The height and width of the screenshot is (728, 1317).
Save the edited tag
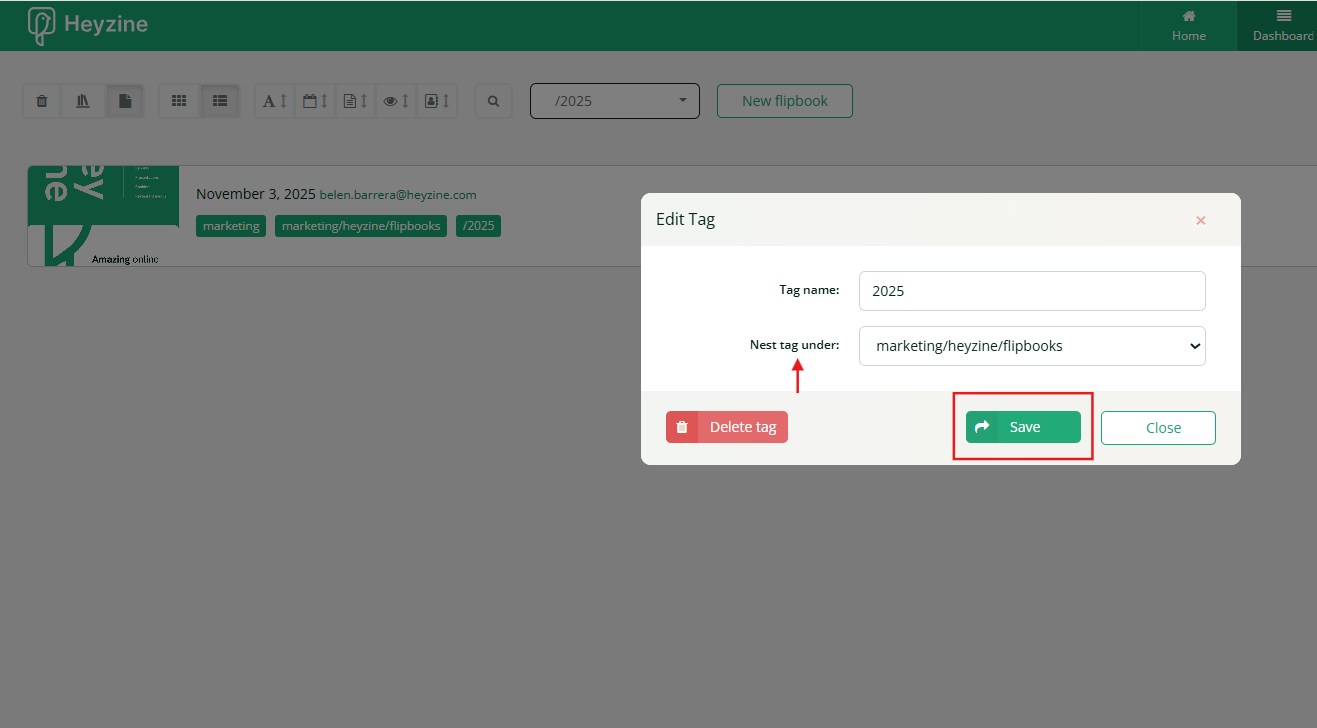tap(1023, 427)
